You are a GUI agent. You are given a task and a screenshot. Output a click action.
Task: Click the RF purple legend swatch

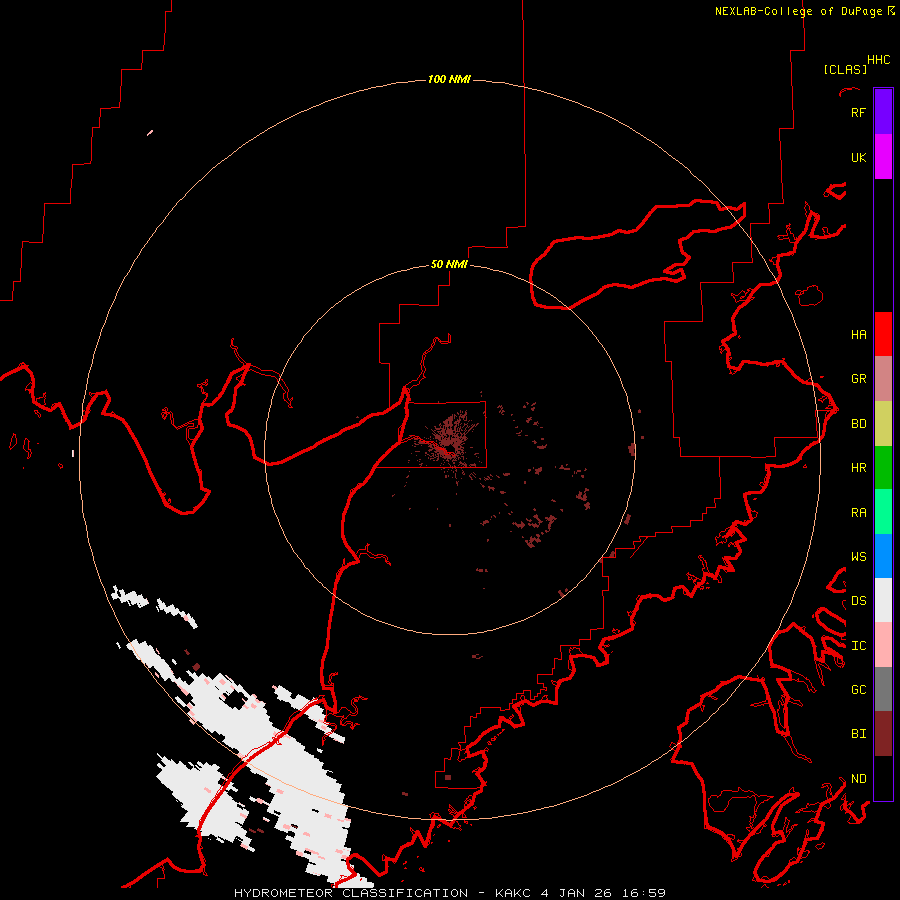click(883, 112)
